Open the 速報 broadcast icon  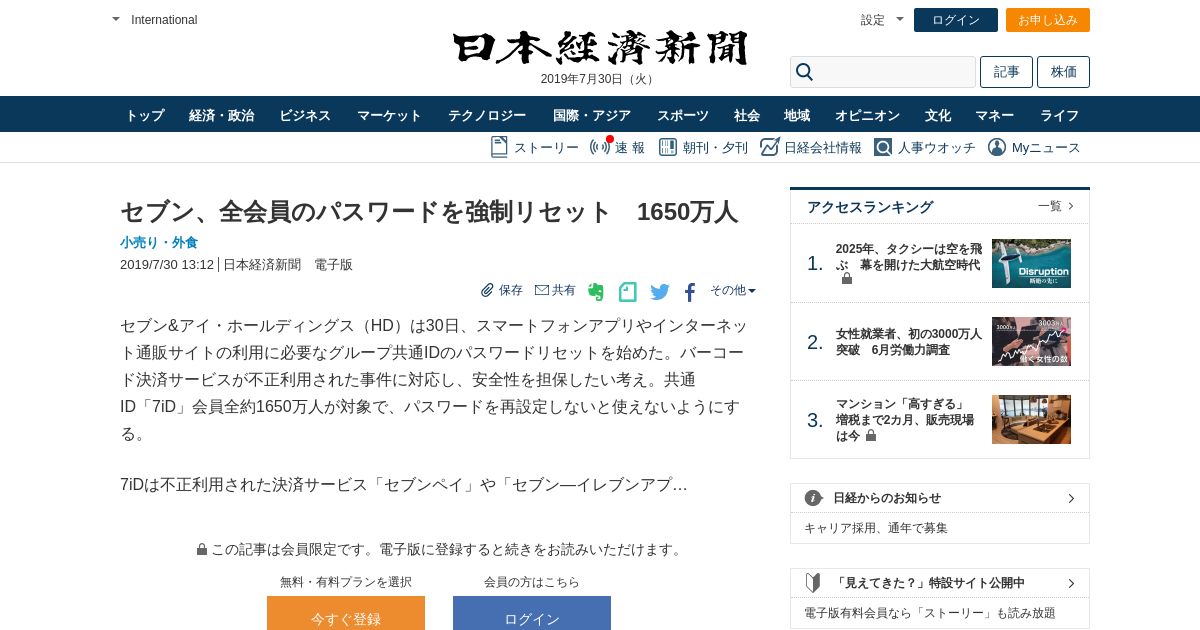click(600, 147)
